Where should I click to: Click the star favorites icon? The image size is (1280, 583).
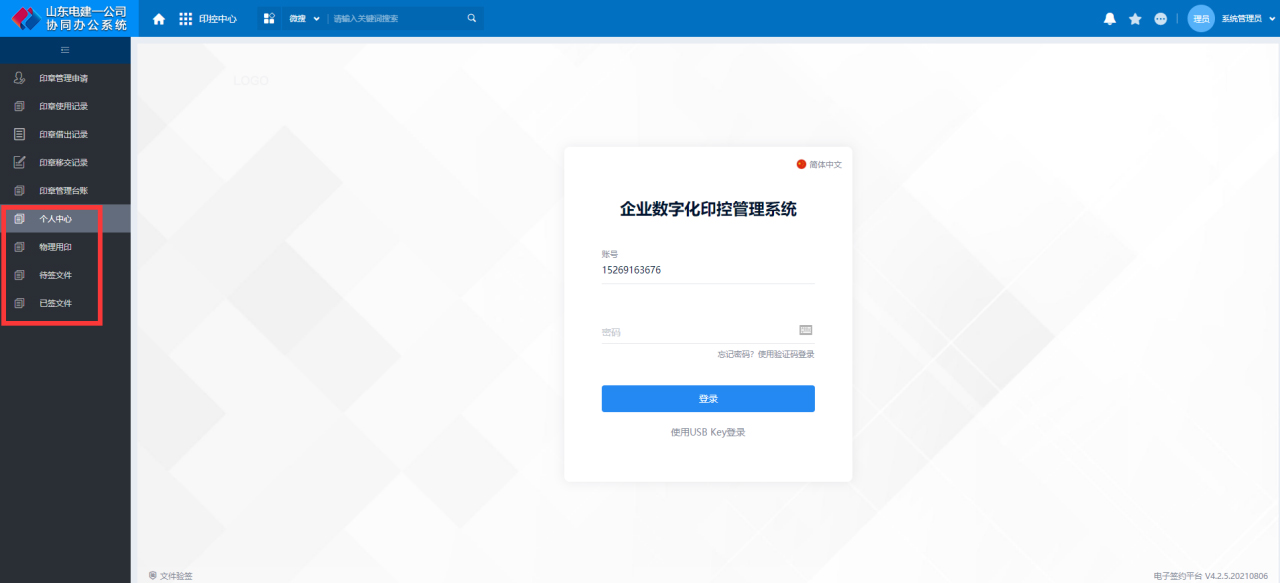coord(1135,18)
